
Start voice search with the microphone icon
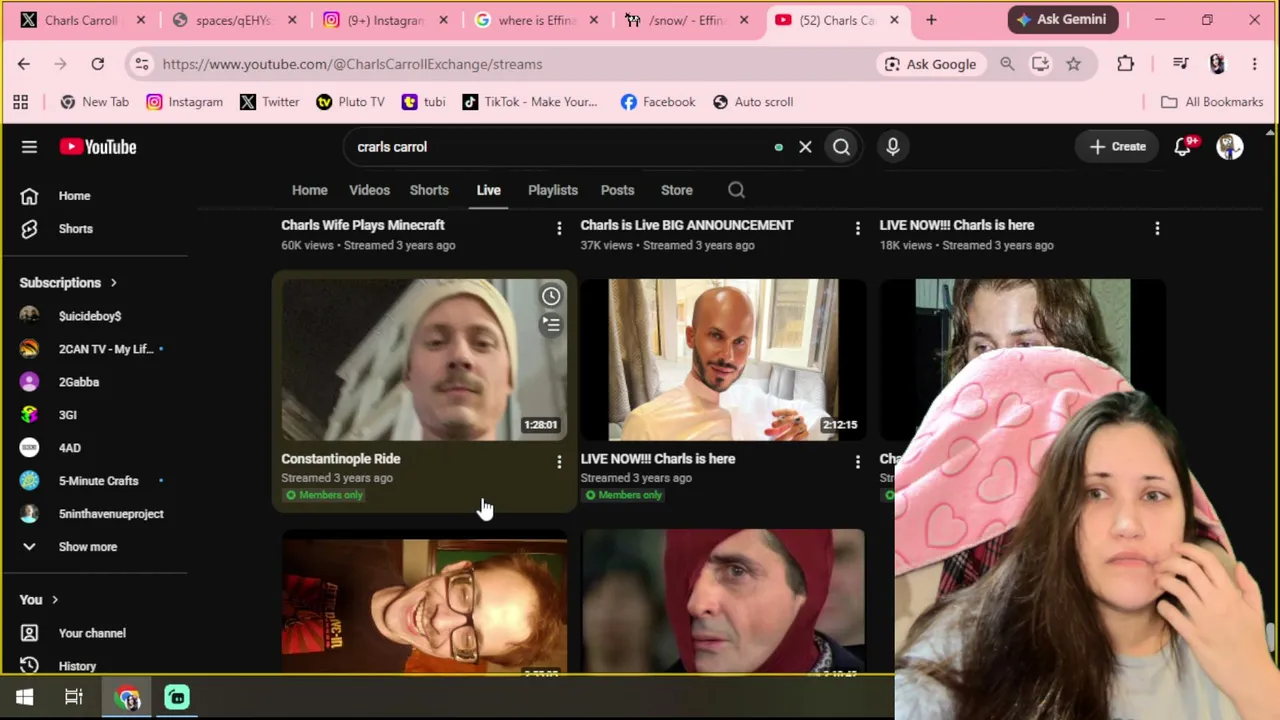coord(893,147)
